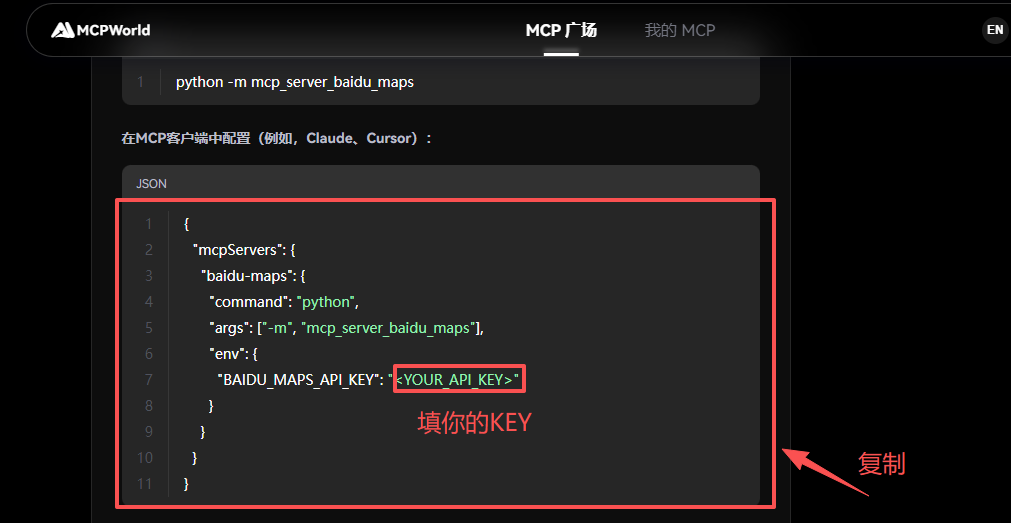Screen dimensions: 1011x523
Task: Click the <YOUR_API_KEY> placeholder text
Action: [x=458, y=380]
